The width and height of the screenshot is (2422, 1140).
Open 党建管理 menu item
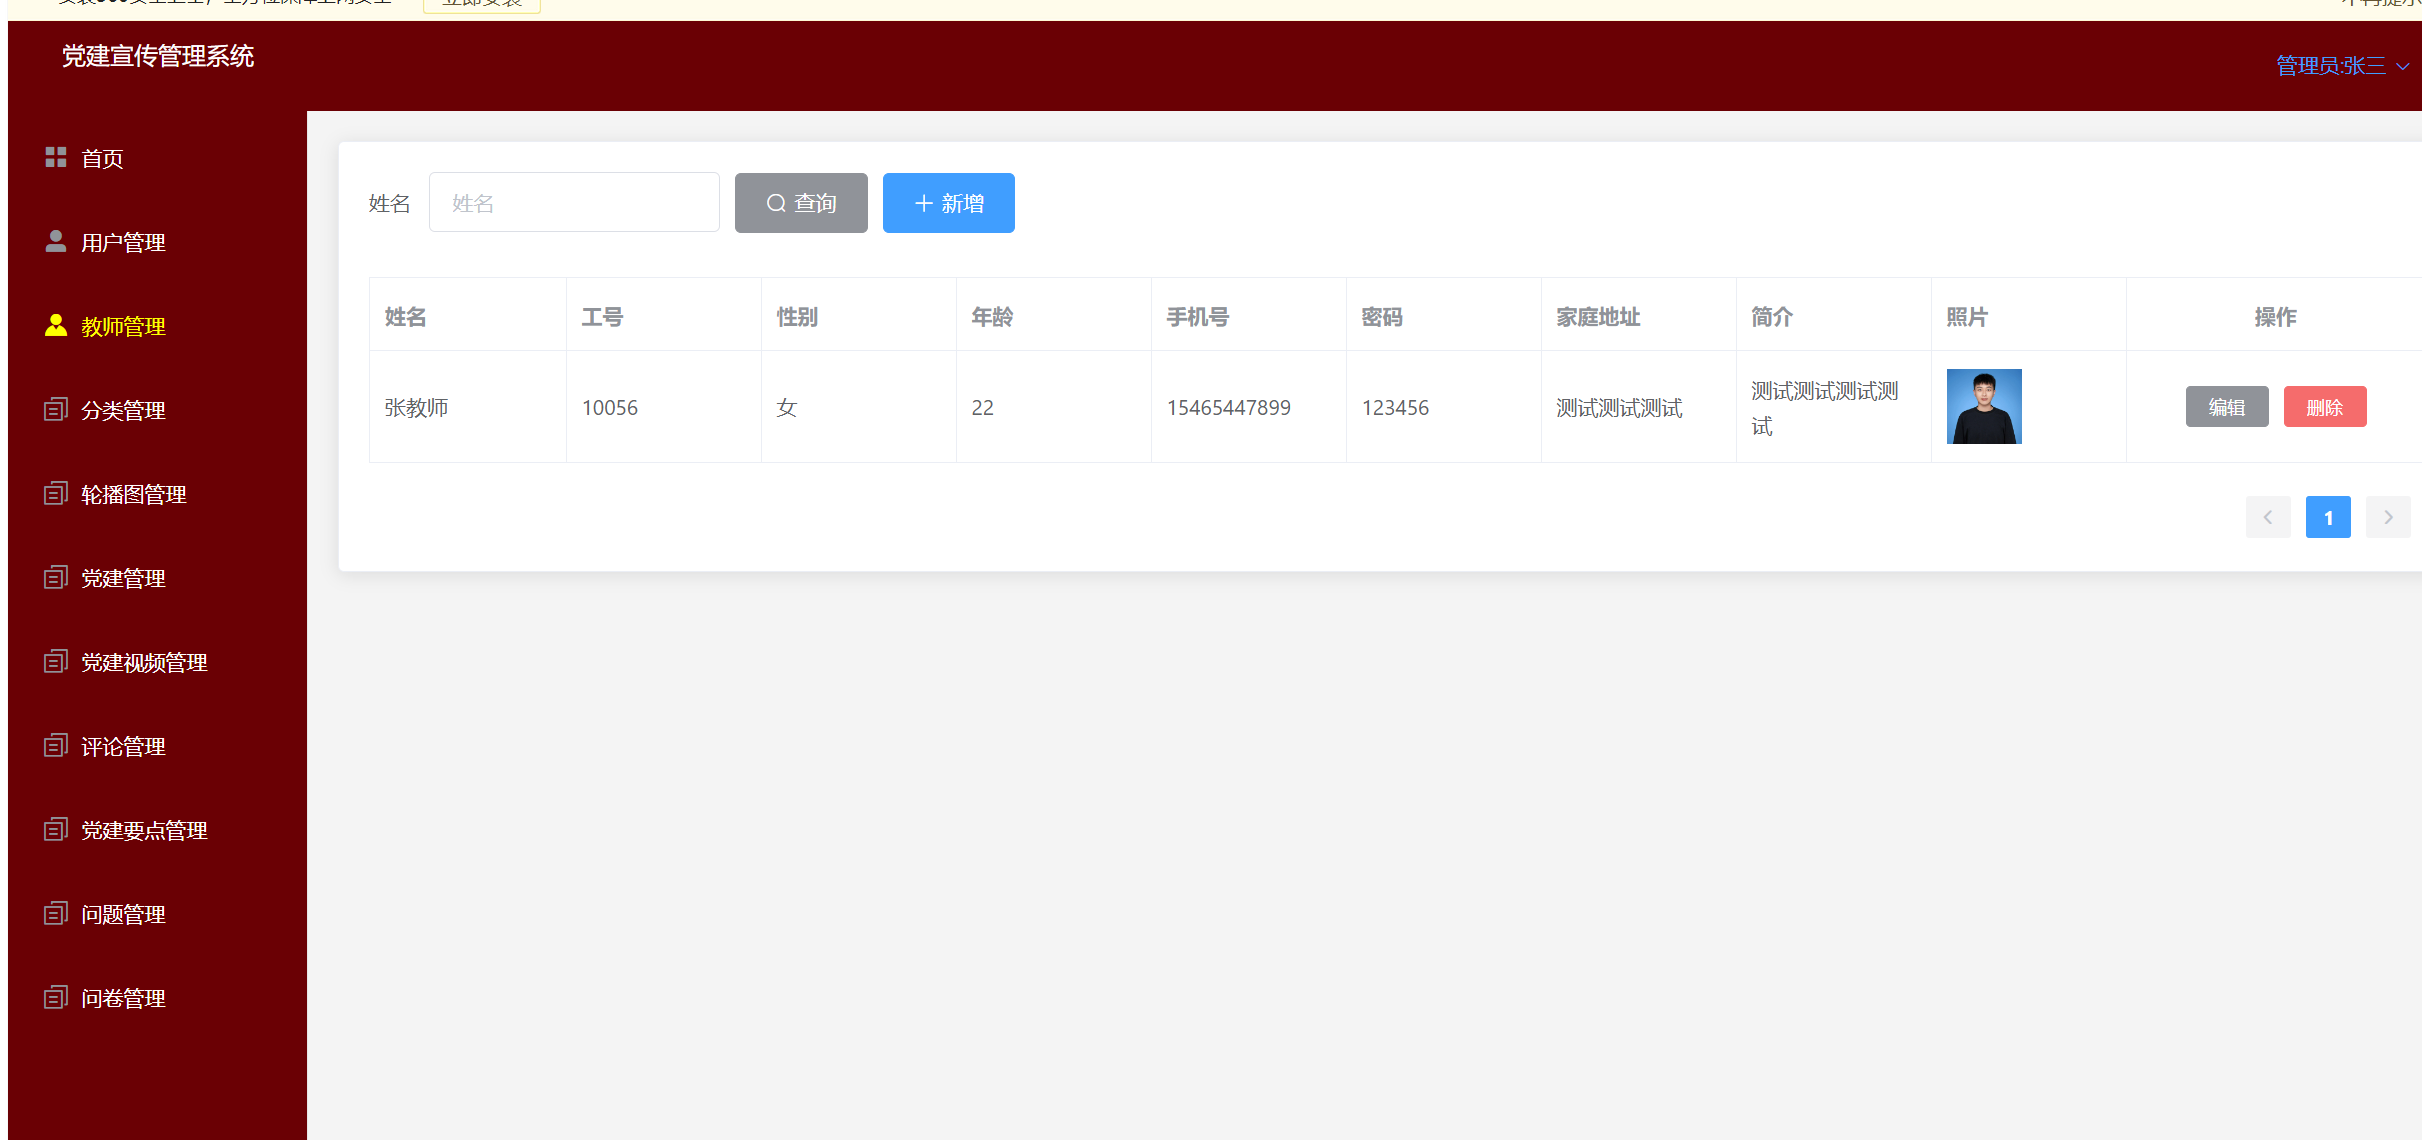(157, 578)
